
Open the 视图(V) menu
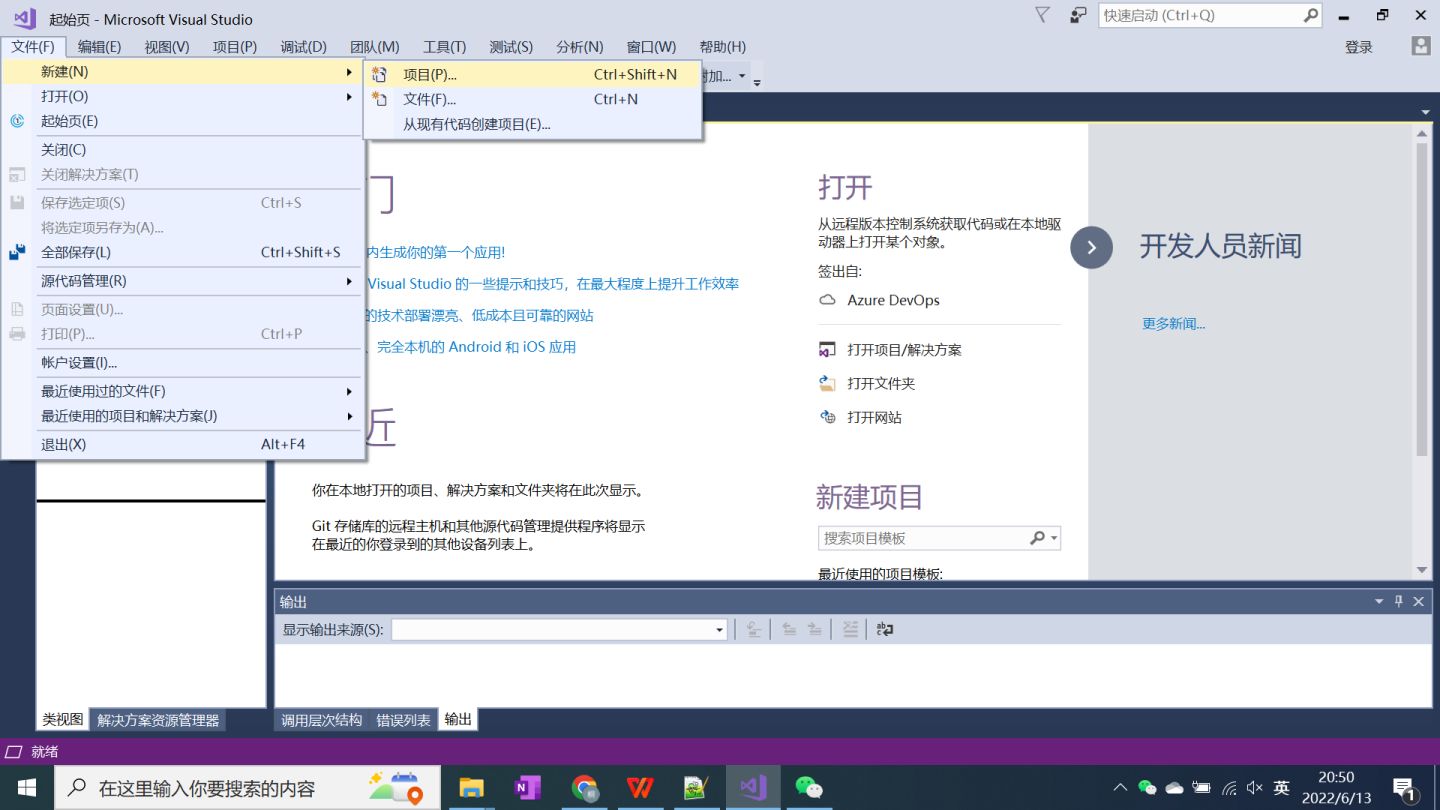point(166,46)
